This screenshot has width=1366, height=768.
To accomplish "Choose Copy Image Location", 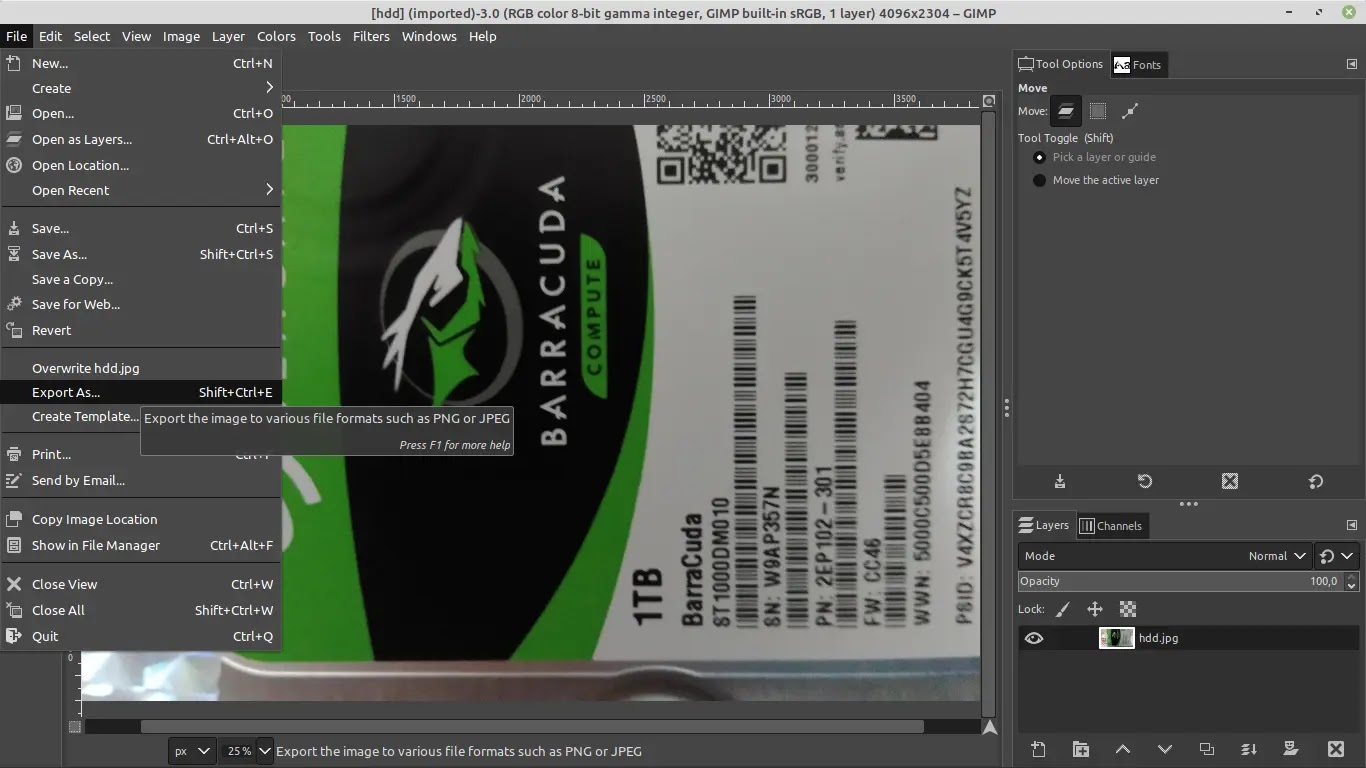I will (x=141, y=519).
